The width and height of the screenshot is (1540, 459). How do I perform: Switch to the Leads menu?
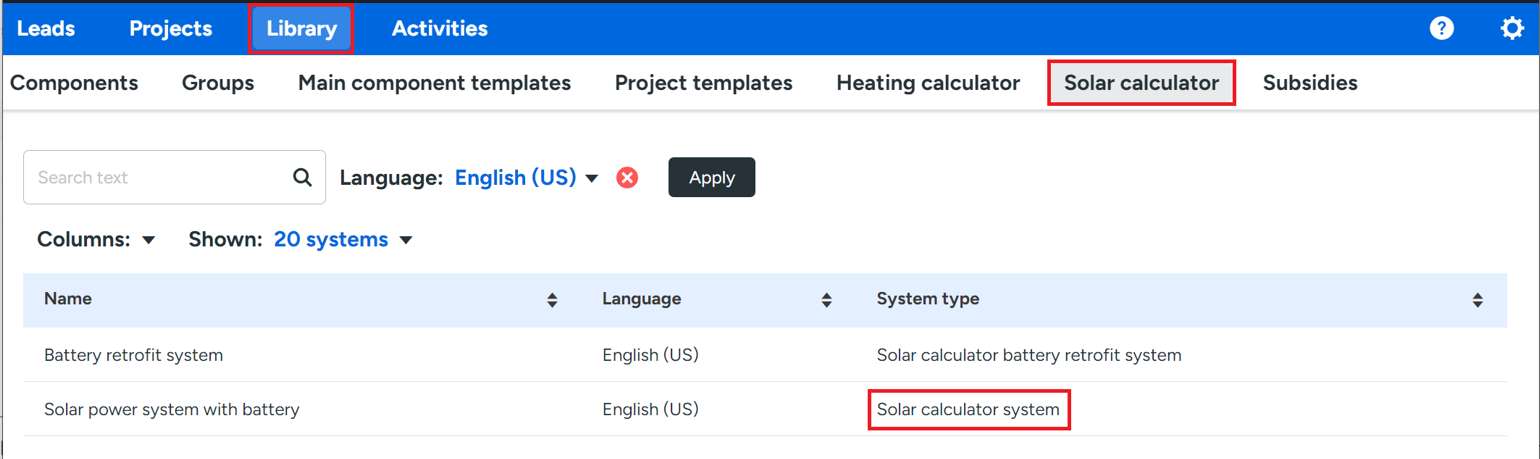point(46,28)
